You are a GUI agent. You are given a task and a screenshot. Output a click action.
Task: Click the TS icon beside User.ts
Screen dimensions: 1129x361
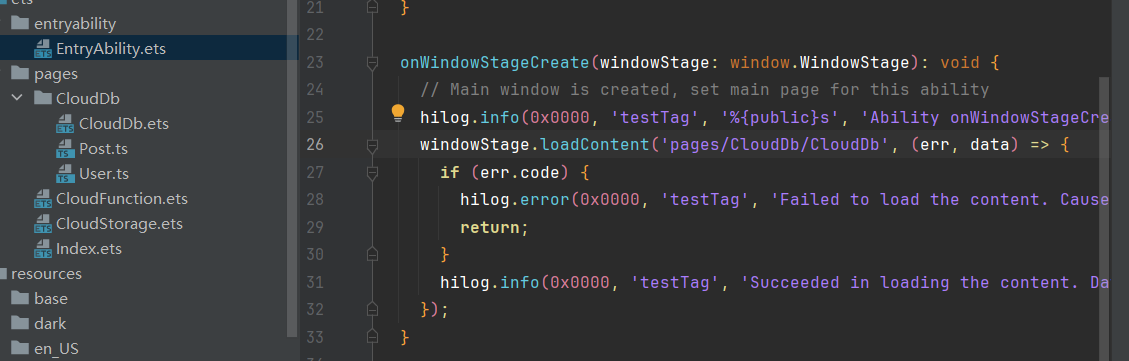click(66, 174)
